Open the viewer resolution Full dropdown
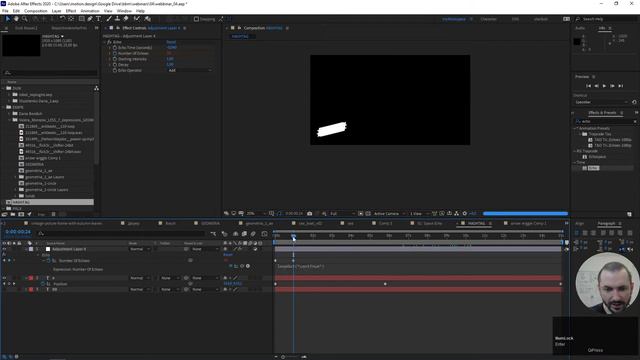This screenshot has width=640, height=360. tap(342, 213)
